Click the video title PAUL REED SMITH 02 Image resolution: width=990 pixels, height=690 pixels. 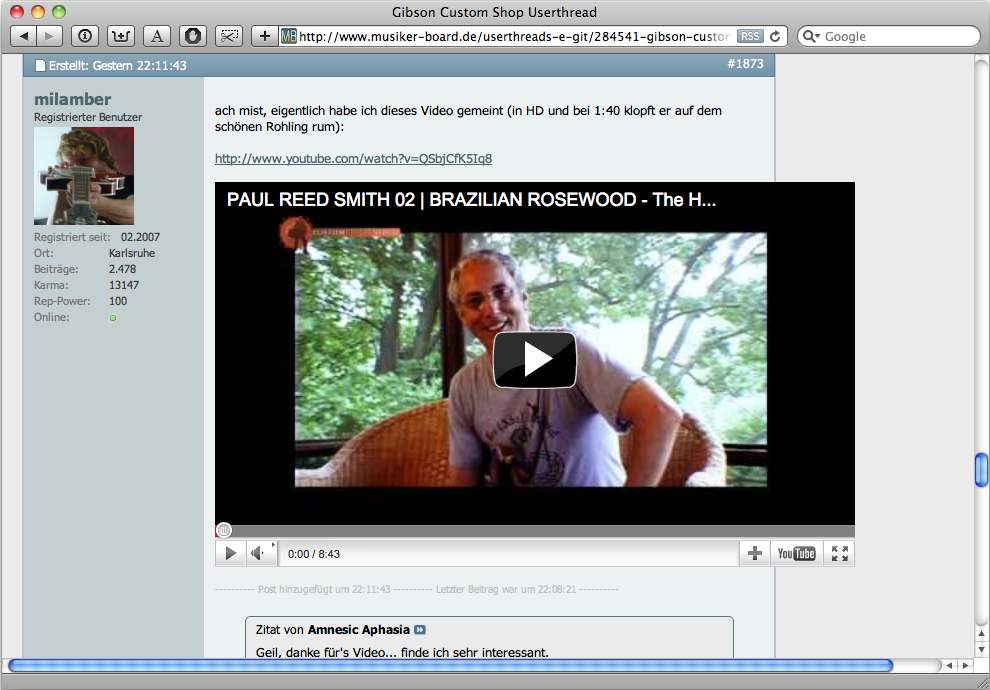471,199
